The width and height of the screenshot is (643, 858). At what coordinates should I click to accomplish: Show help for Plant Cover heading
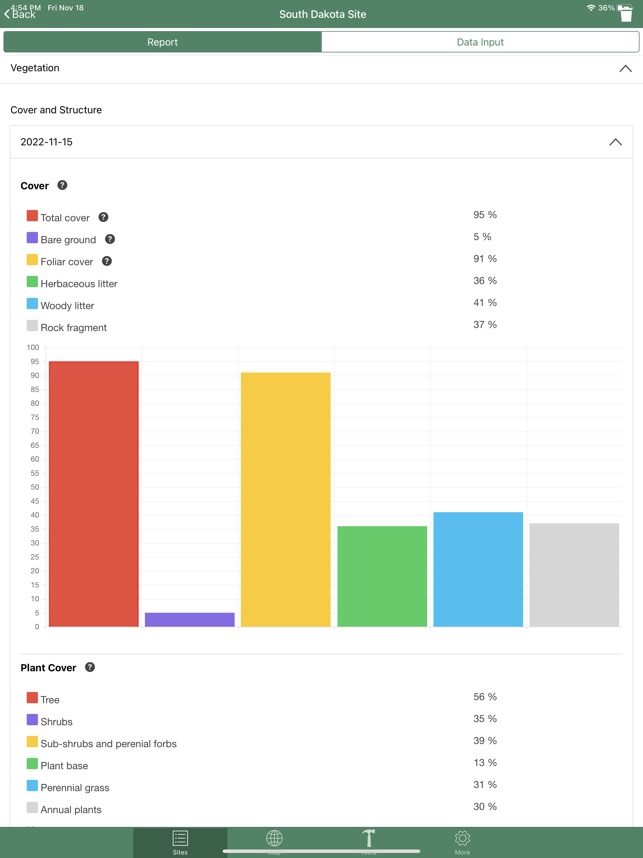coord(90,667)
